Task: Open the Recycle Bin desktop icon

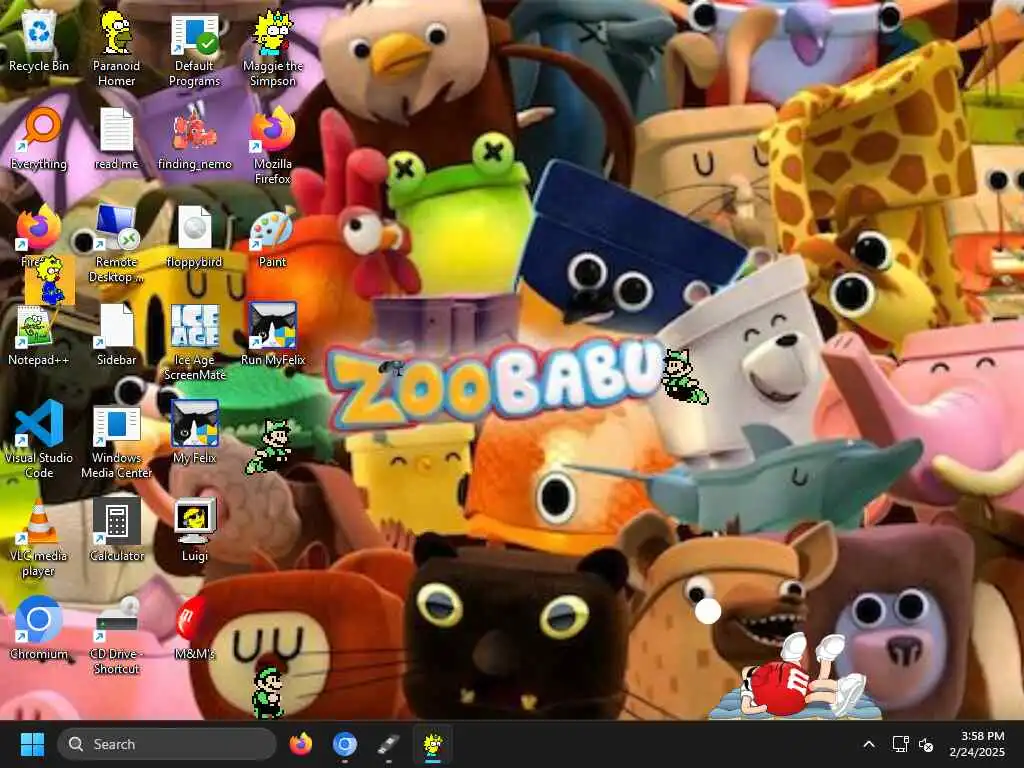Action: (x=39, y=40)
